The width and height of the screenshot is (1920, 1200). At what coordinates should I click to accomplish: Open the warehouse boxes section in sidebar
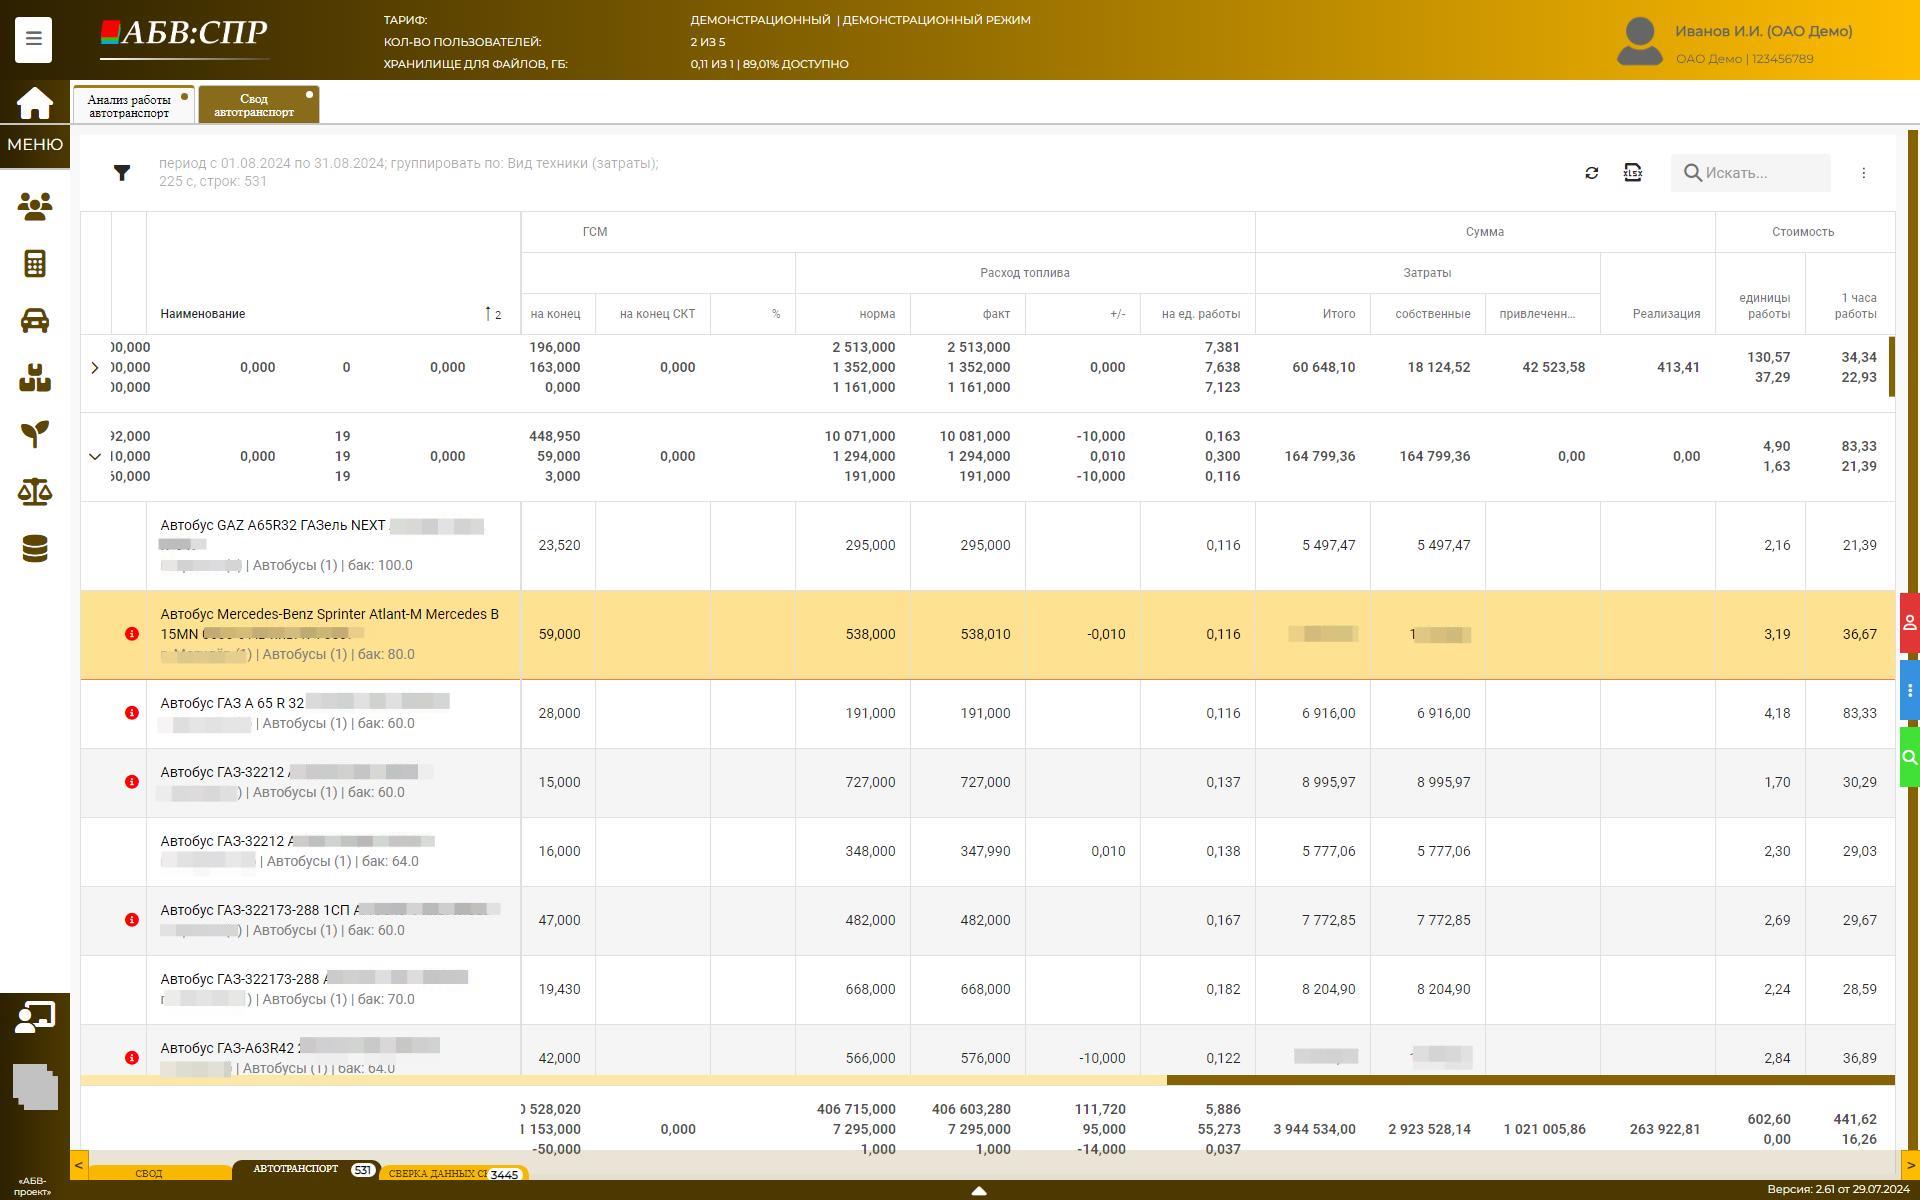(35, 378)
